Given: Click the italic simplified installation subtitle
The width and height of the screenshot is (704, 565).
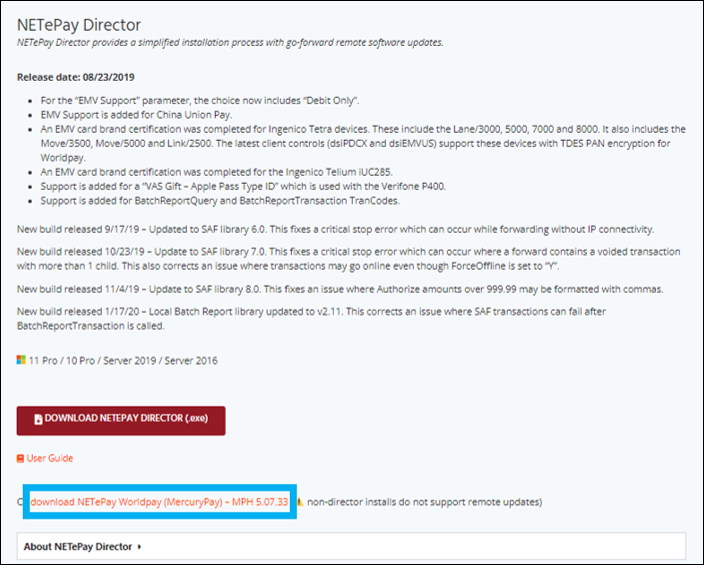Looking at the screenshot, I should point(230,43).
